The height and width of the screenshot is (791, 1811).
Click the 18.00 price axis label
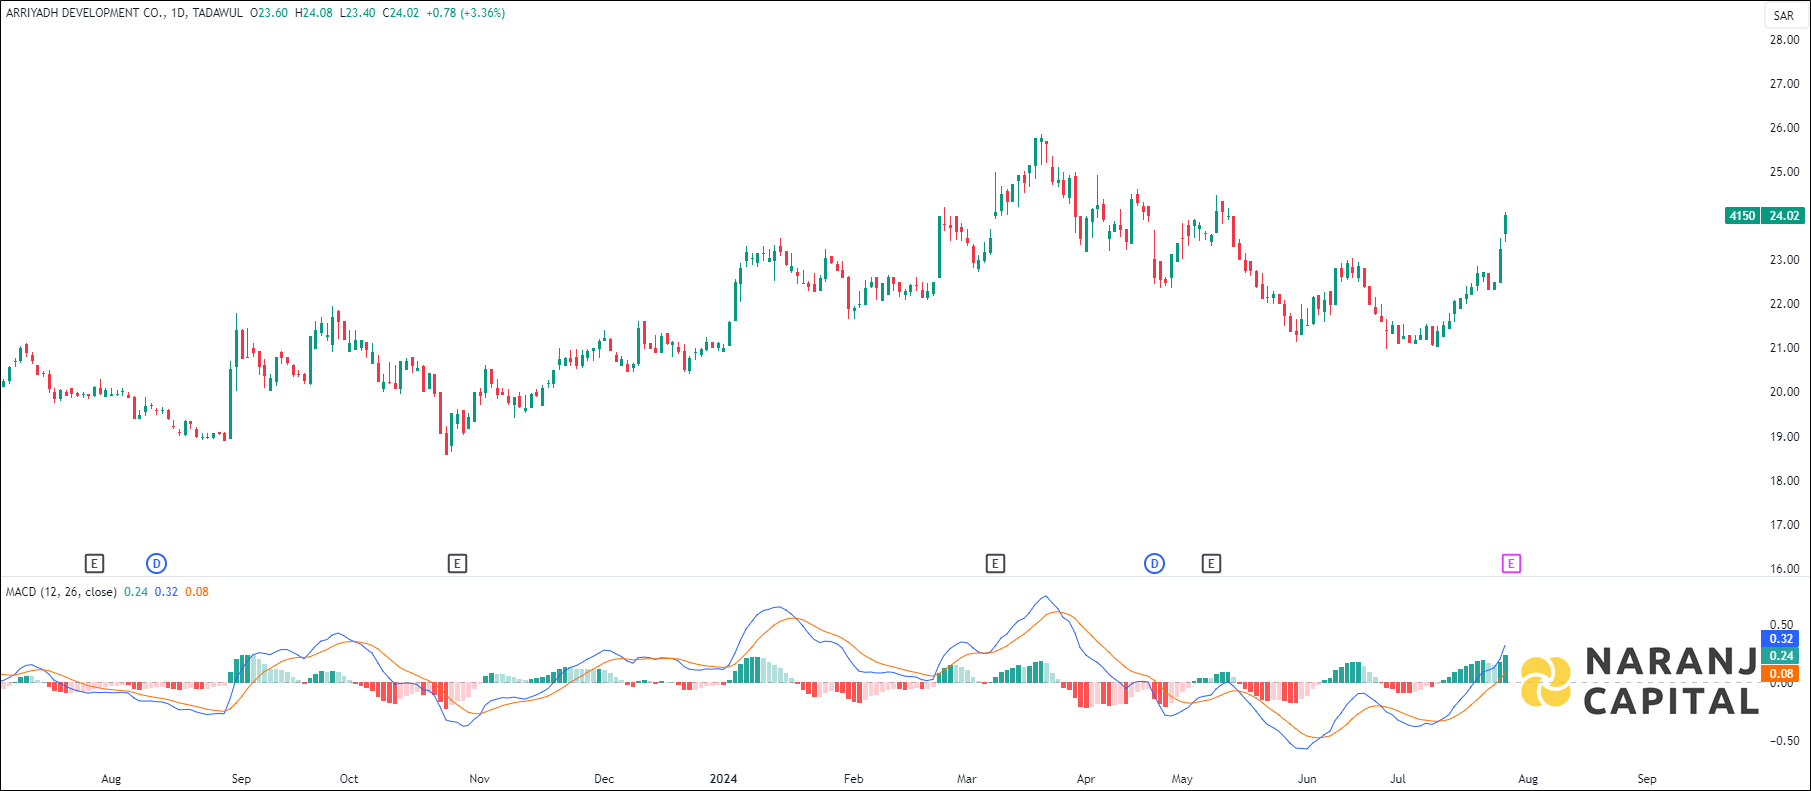(1784, 481)
